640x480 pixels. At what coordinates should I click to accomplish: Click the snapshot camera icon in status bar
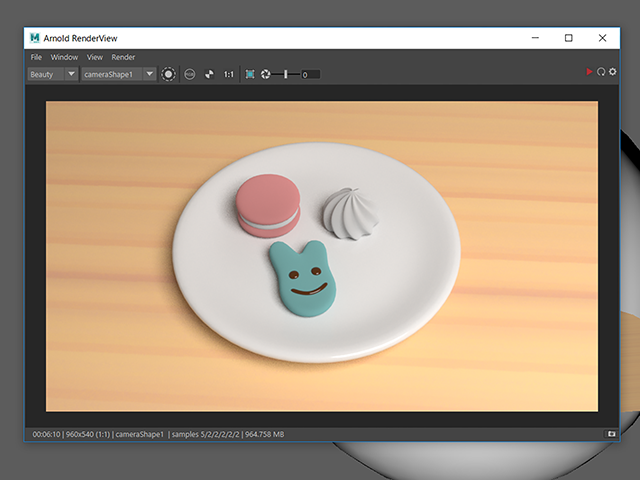611,434
